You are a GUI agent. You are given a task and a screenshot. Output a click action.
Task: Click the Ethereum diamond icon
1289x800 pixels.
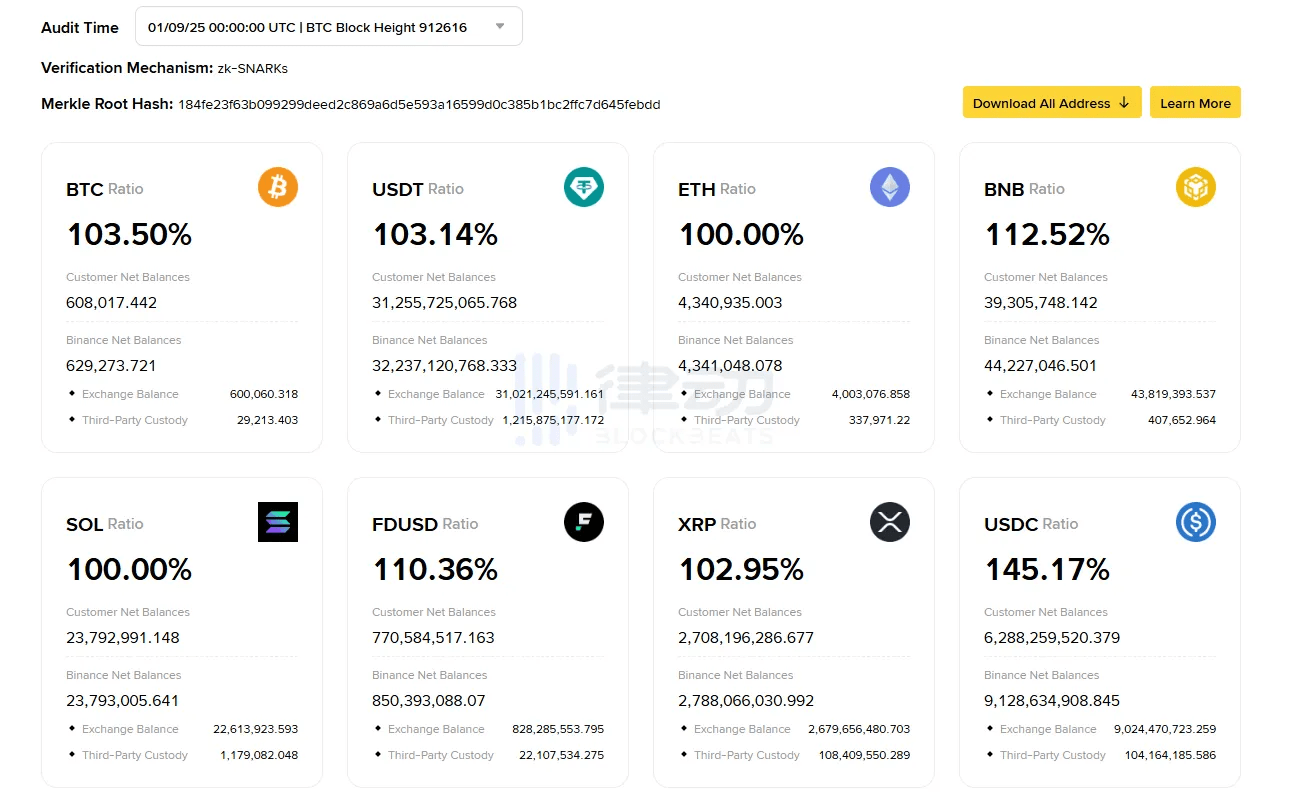(x=890, y=187)
